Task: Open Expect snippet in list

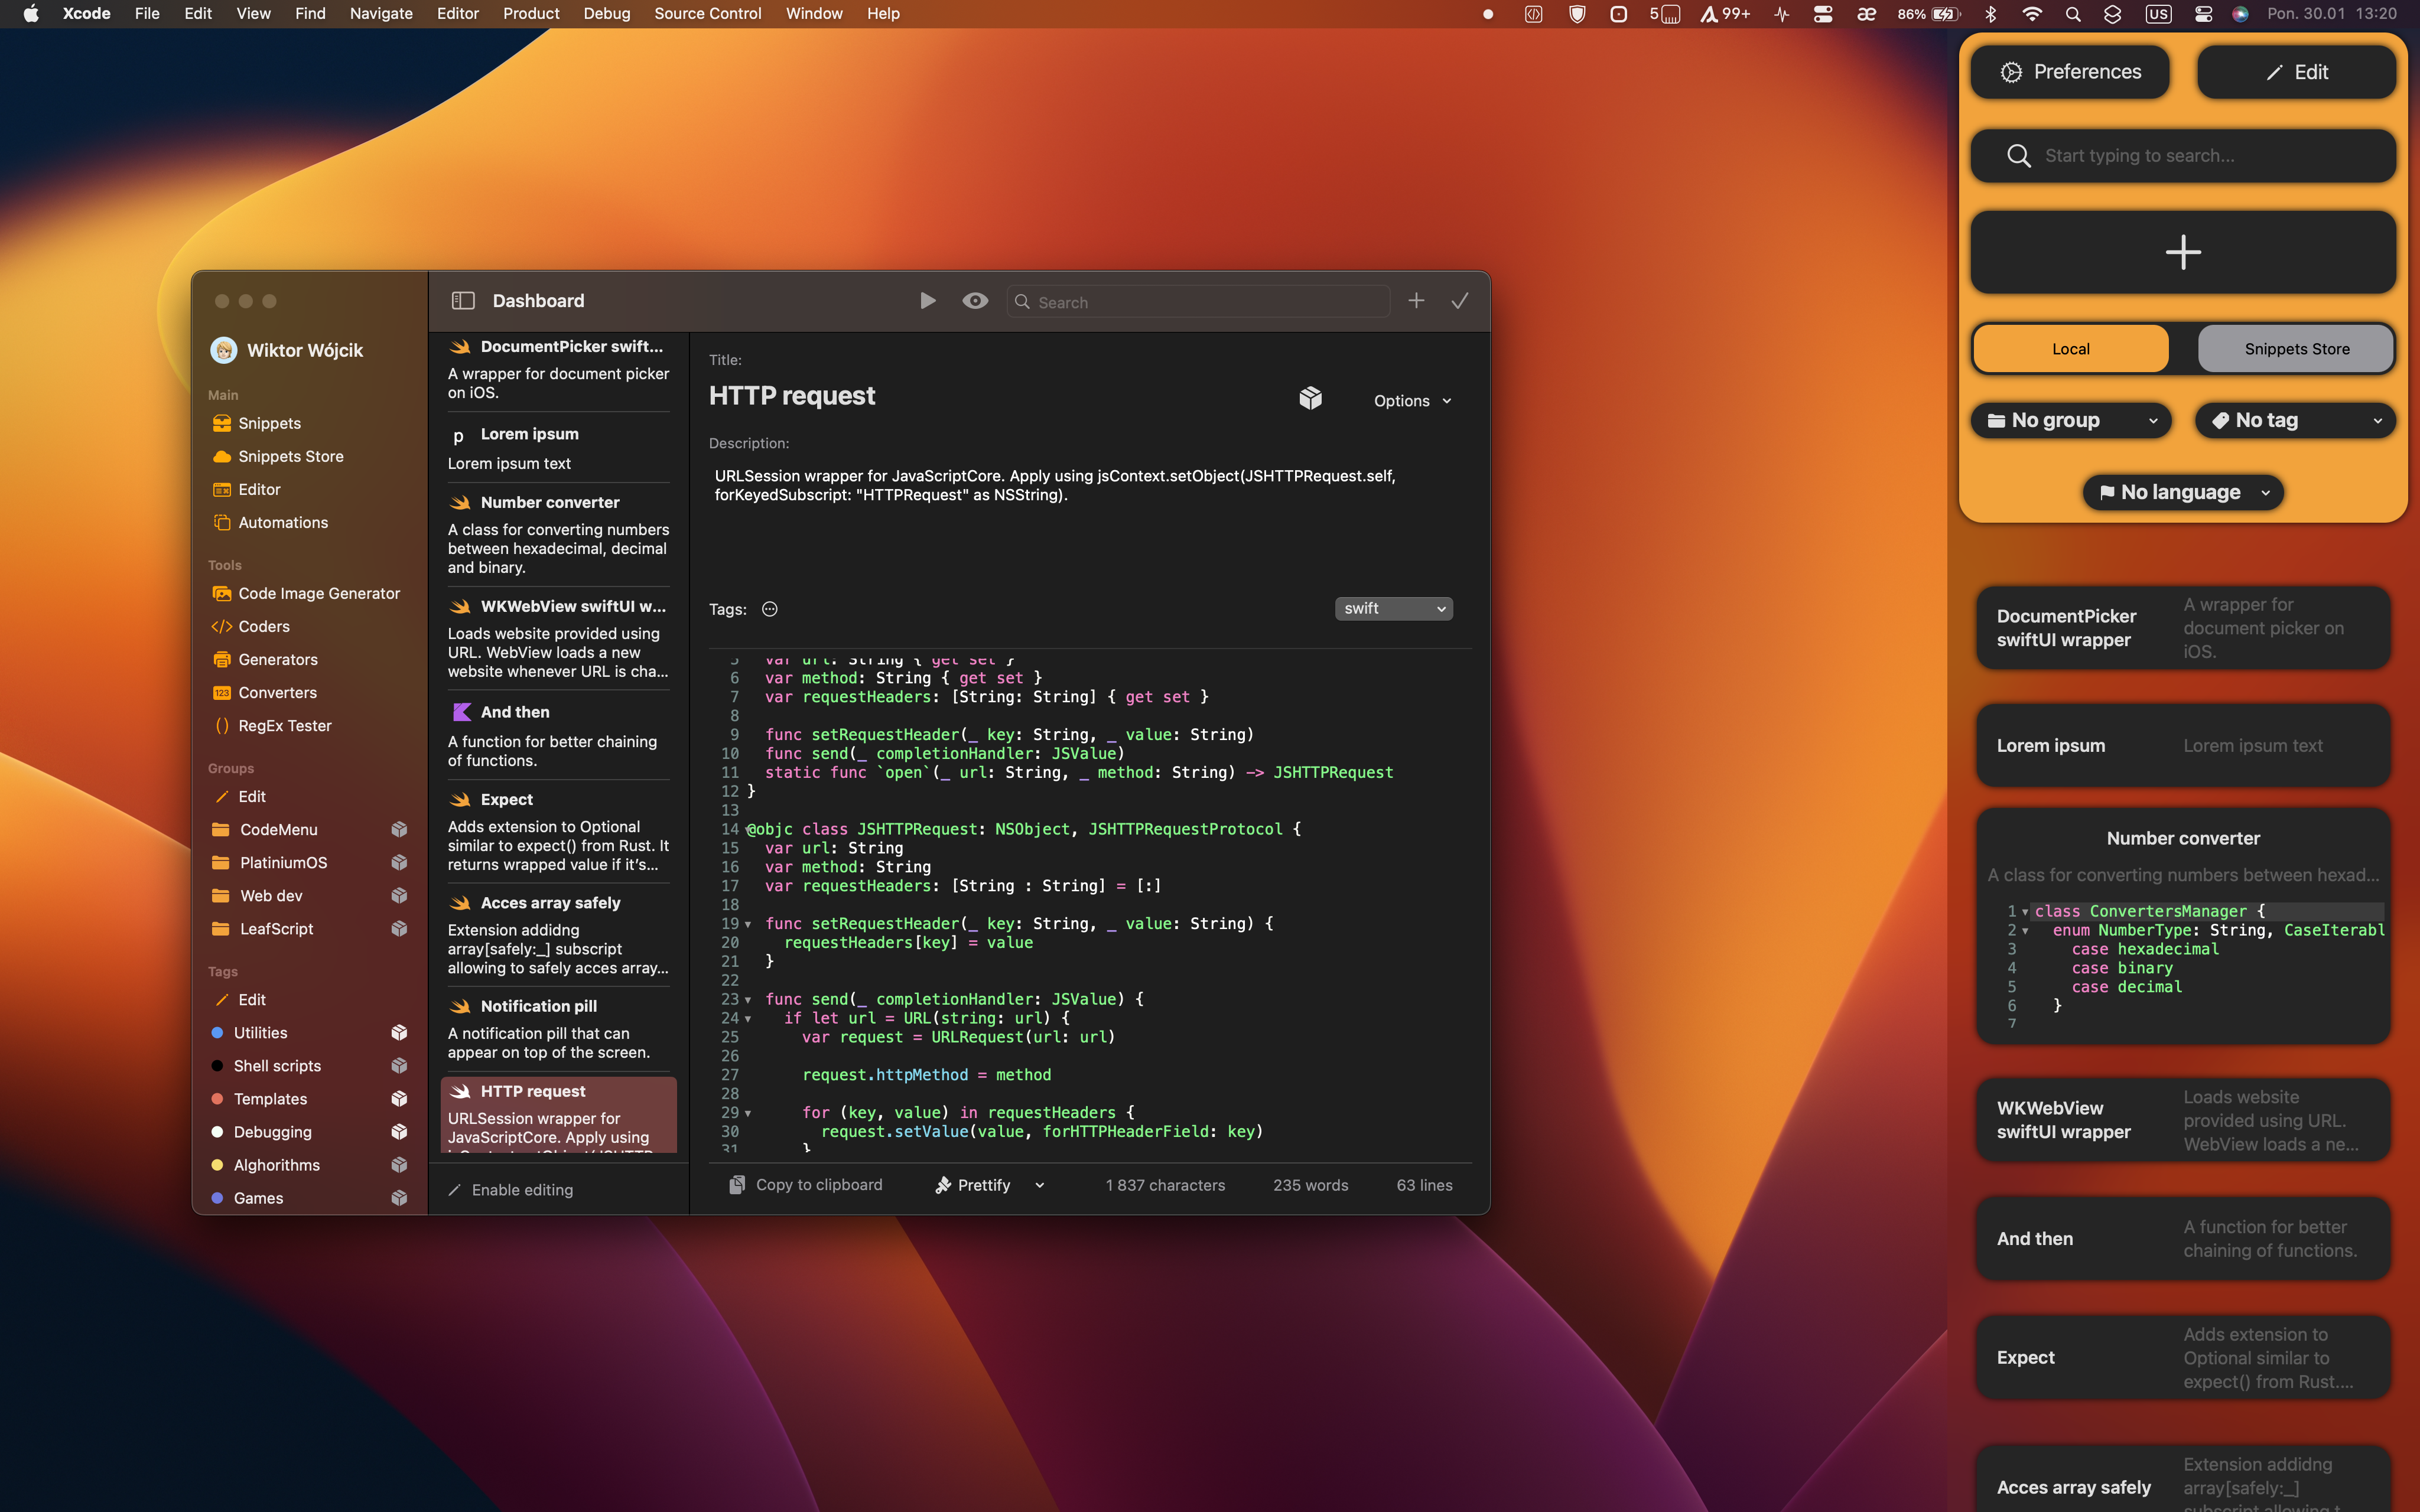Action: (x=558, y=831)
